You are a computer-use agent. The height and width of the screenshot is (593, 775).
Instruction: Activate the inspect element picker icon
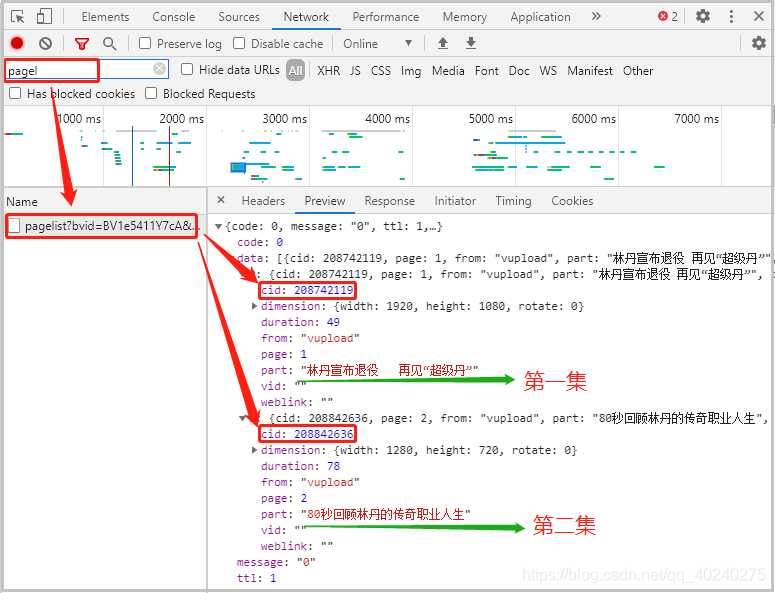[18, 17]
